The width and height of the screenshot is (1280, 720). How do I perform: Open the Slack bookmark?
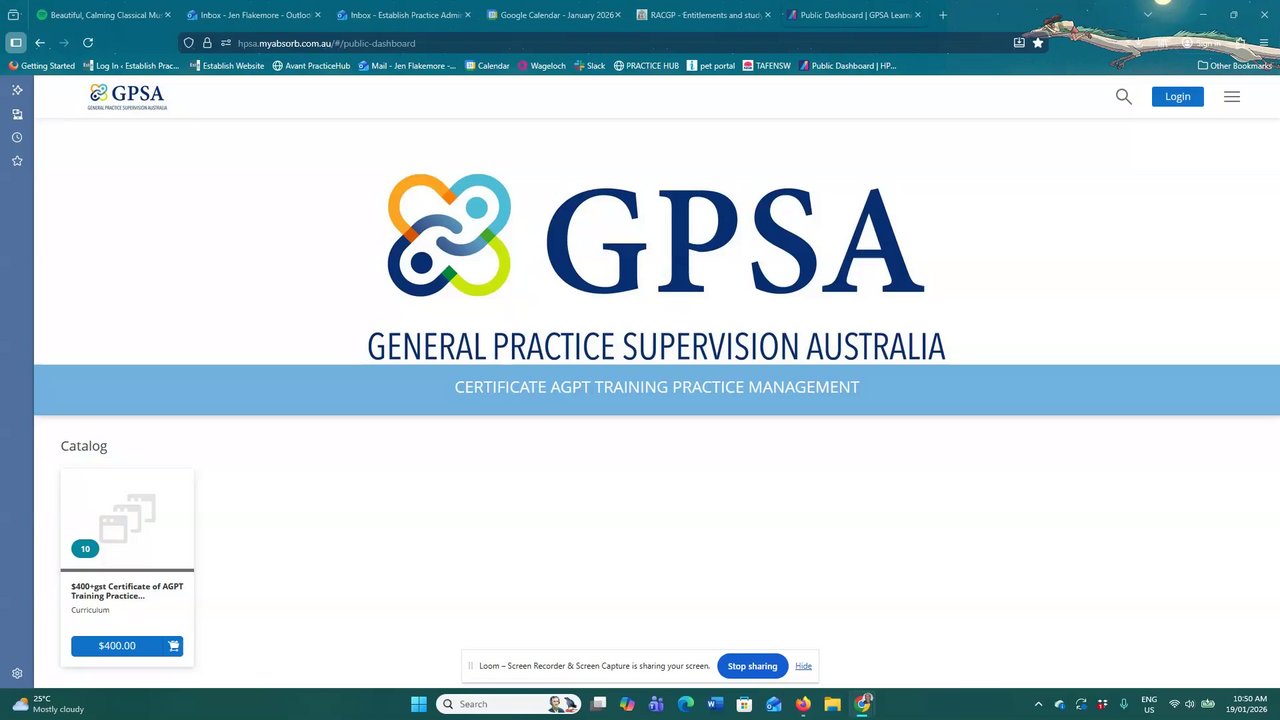coord(589,66)
